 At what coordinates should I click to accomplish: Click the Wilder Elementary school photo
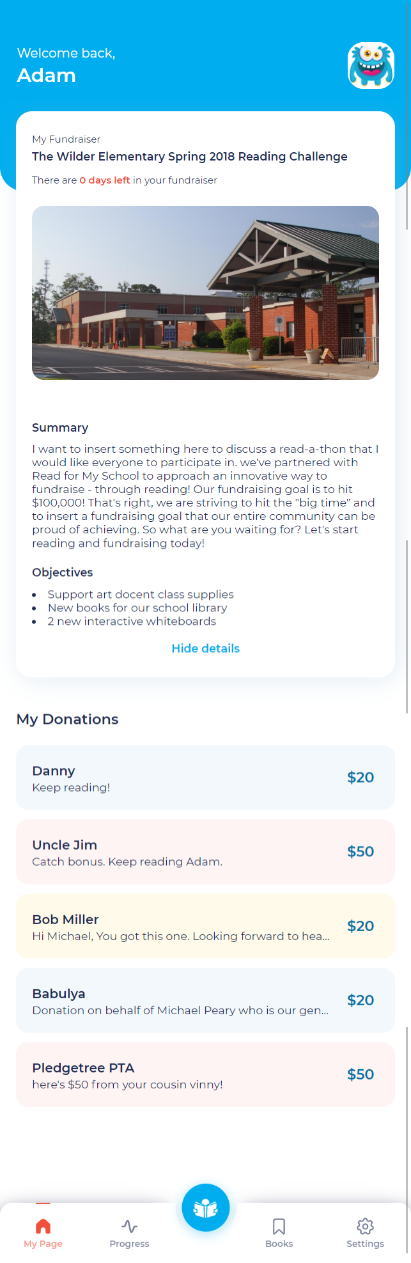point(206,293)
